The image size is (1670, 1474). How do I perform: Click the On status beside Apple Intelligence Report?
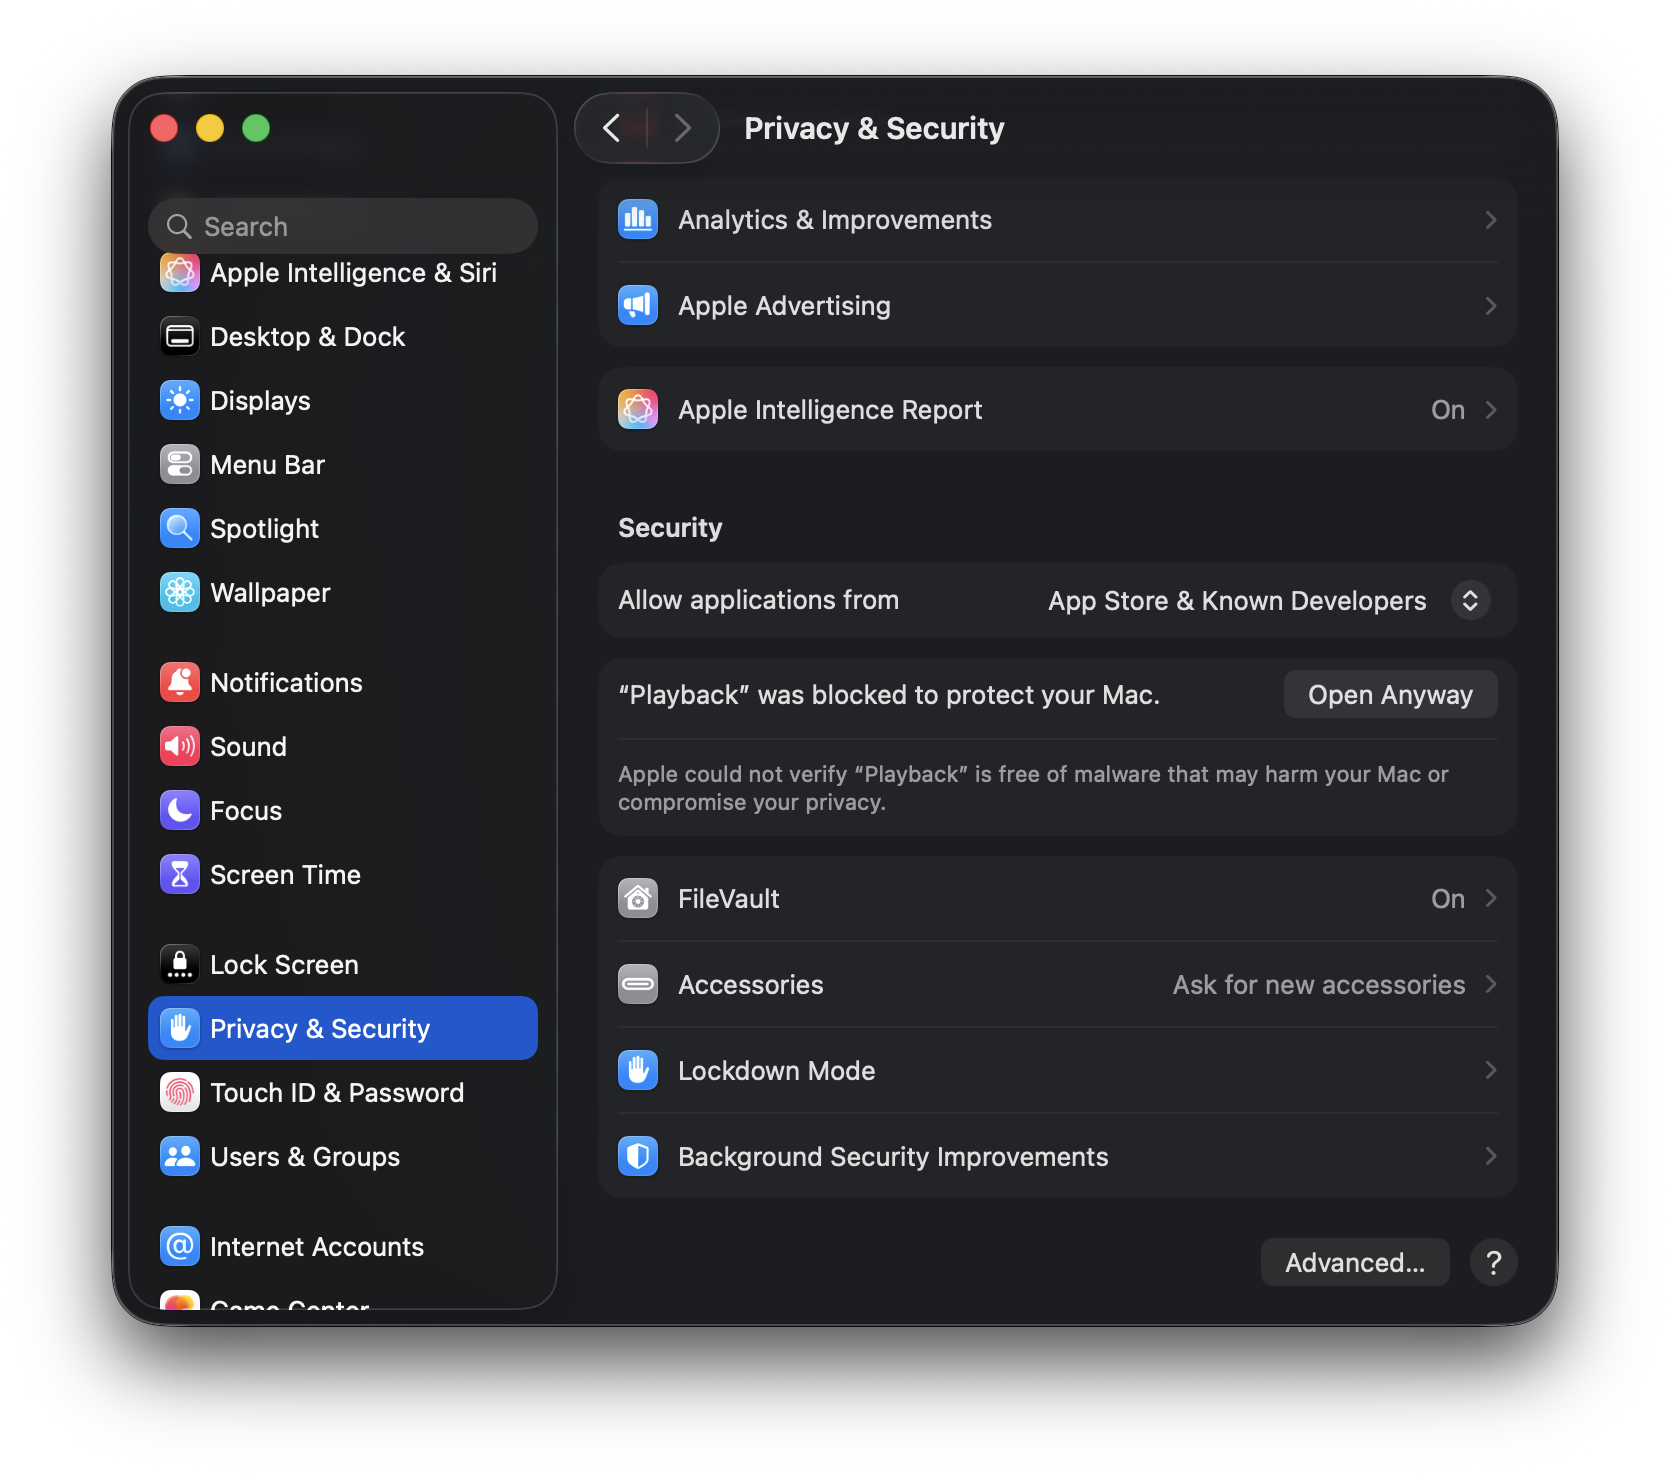point(1448,410)
